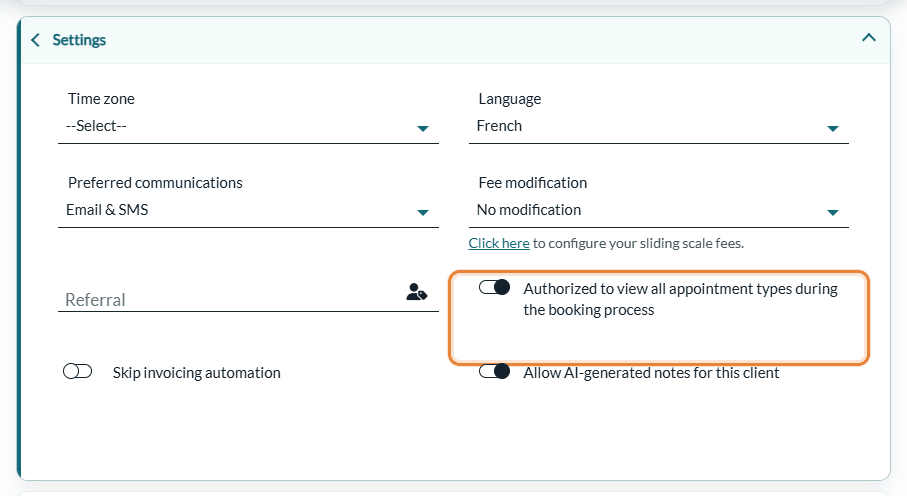Image resolution: width=907 pixels, height=496 pixels.
Task: Click the Preferred communications label
Action: point(155,183)
